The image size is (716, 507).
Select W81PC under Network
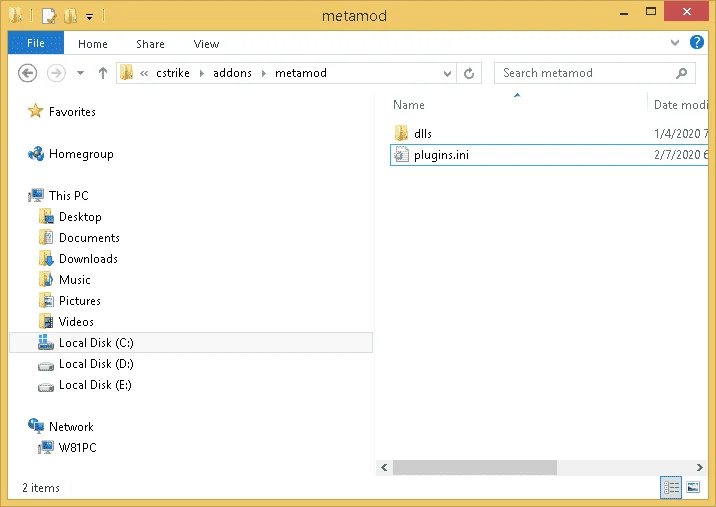pyautogui.click(x=77, y=448)
